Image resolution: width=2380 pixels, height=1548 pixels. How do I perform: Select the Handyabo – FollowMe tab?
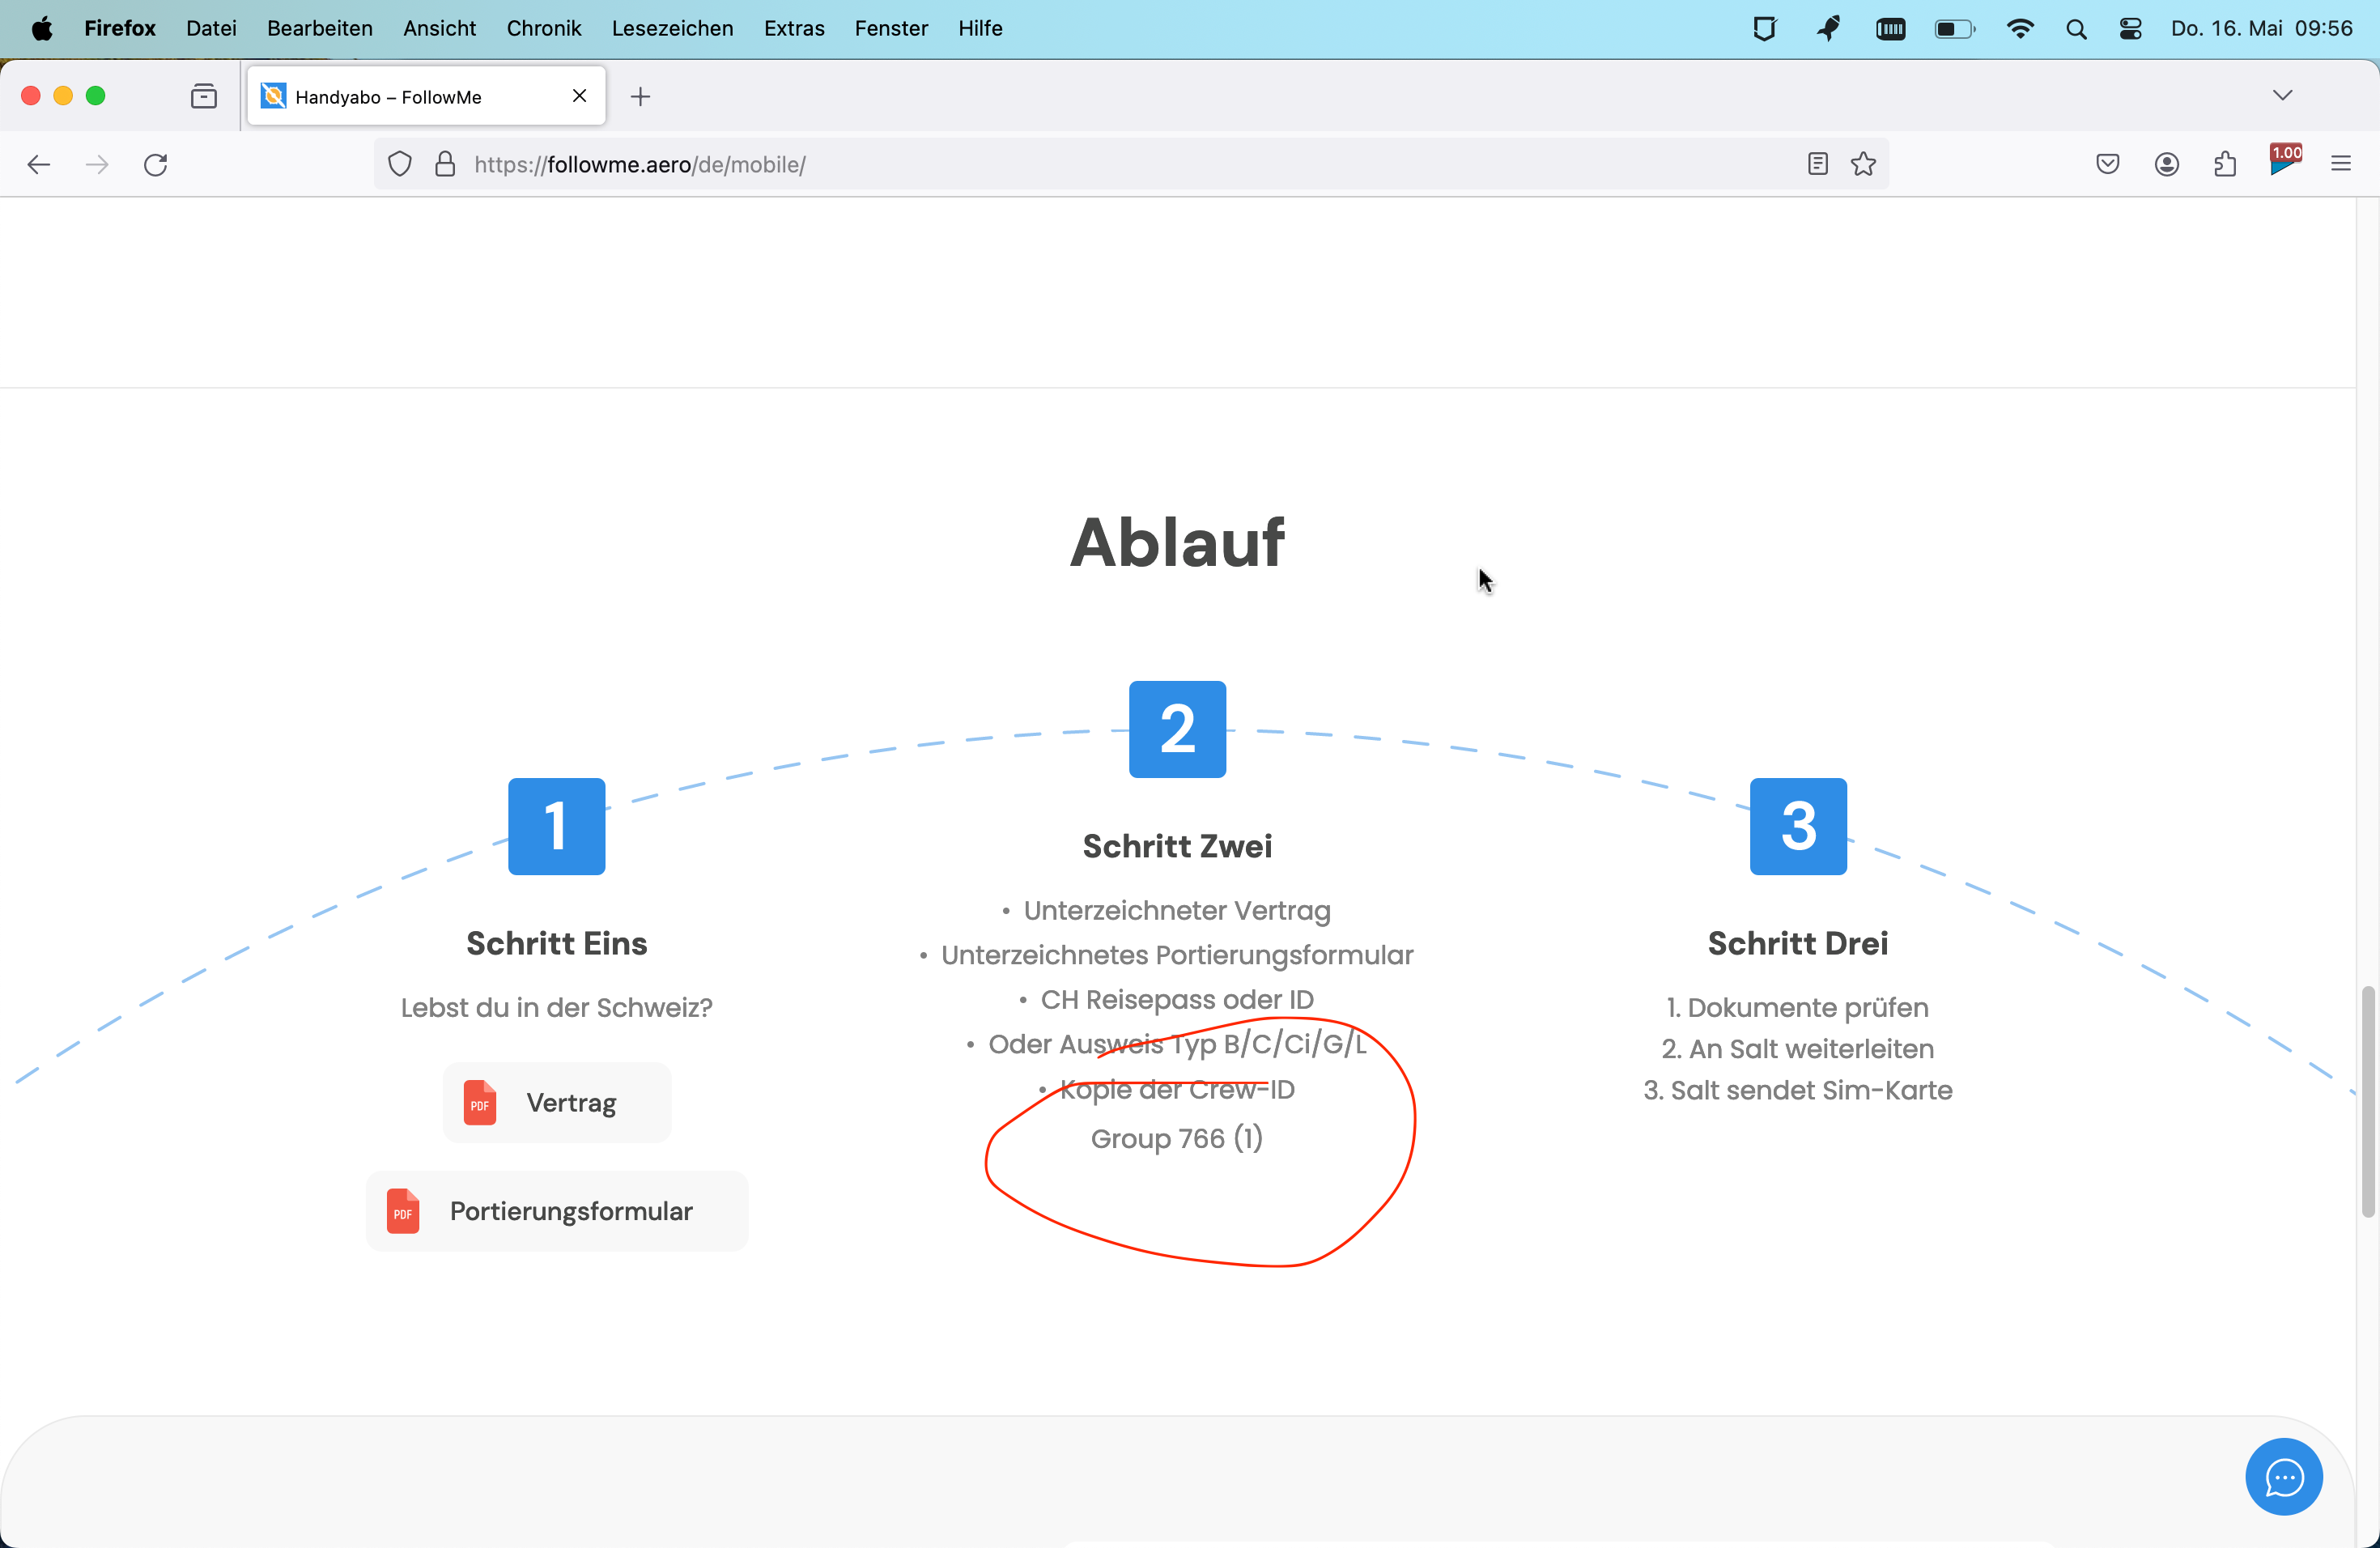(426, 96)
